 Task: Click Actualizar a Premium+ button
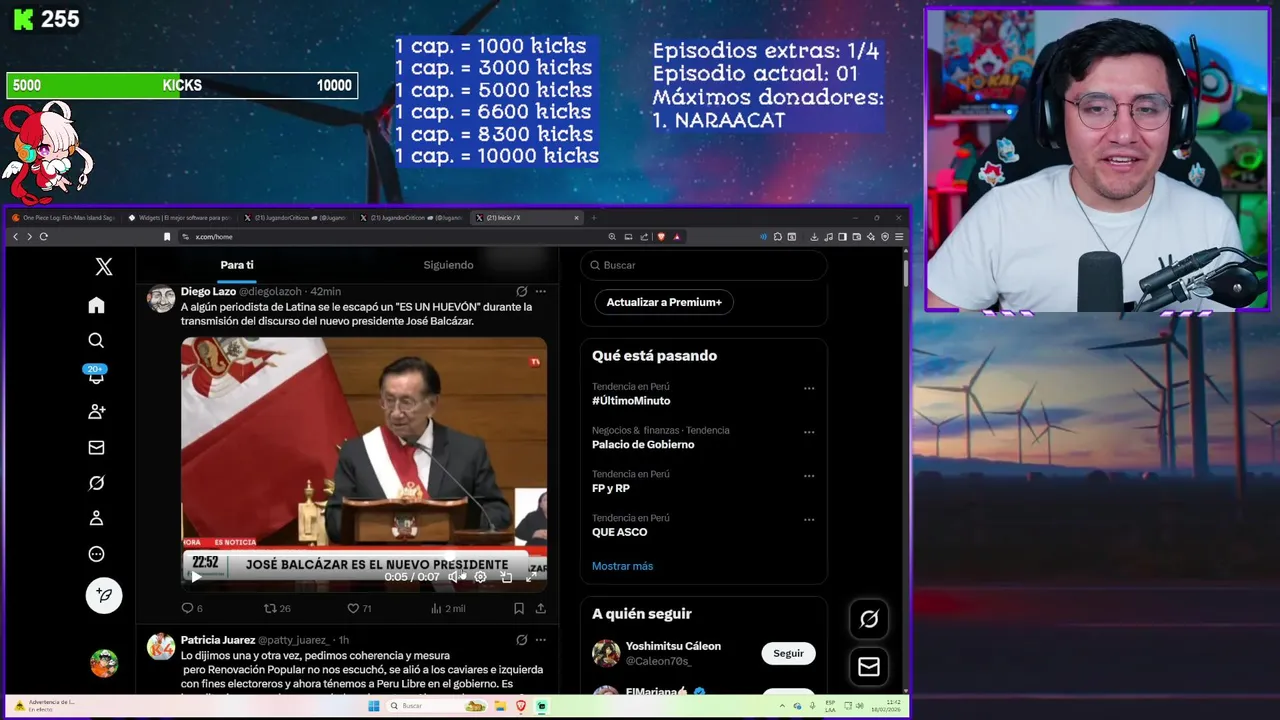(x=664, y=302)
